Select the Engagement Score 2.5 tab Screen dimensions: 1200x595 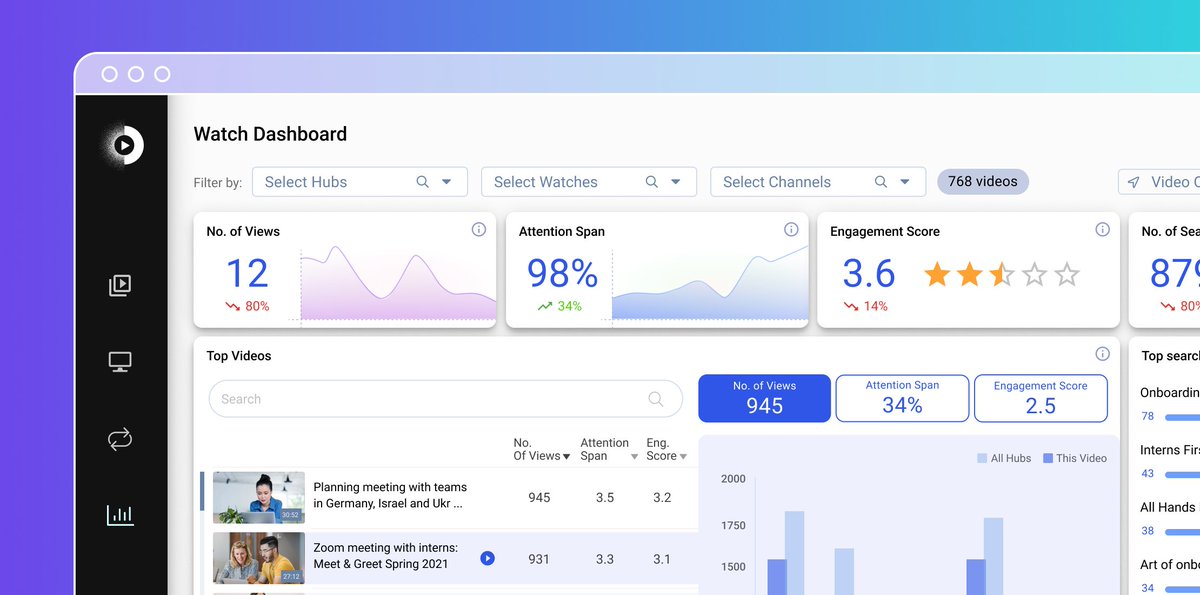coord(1040,398)
